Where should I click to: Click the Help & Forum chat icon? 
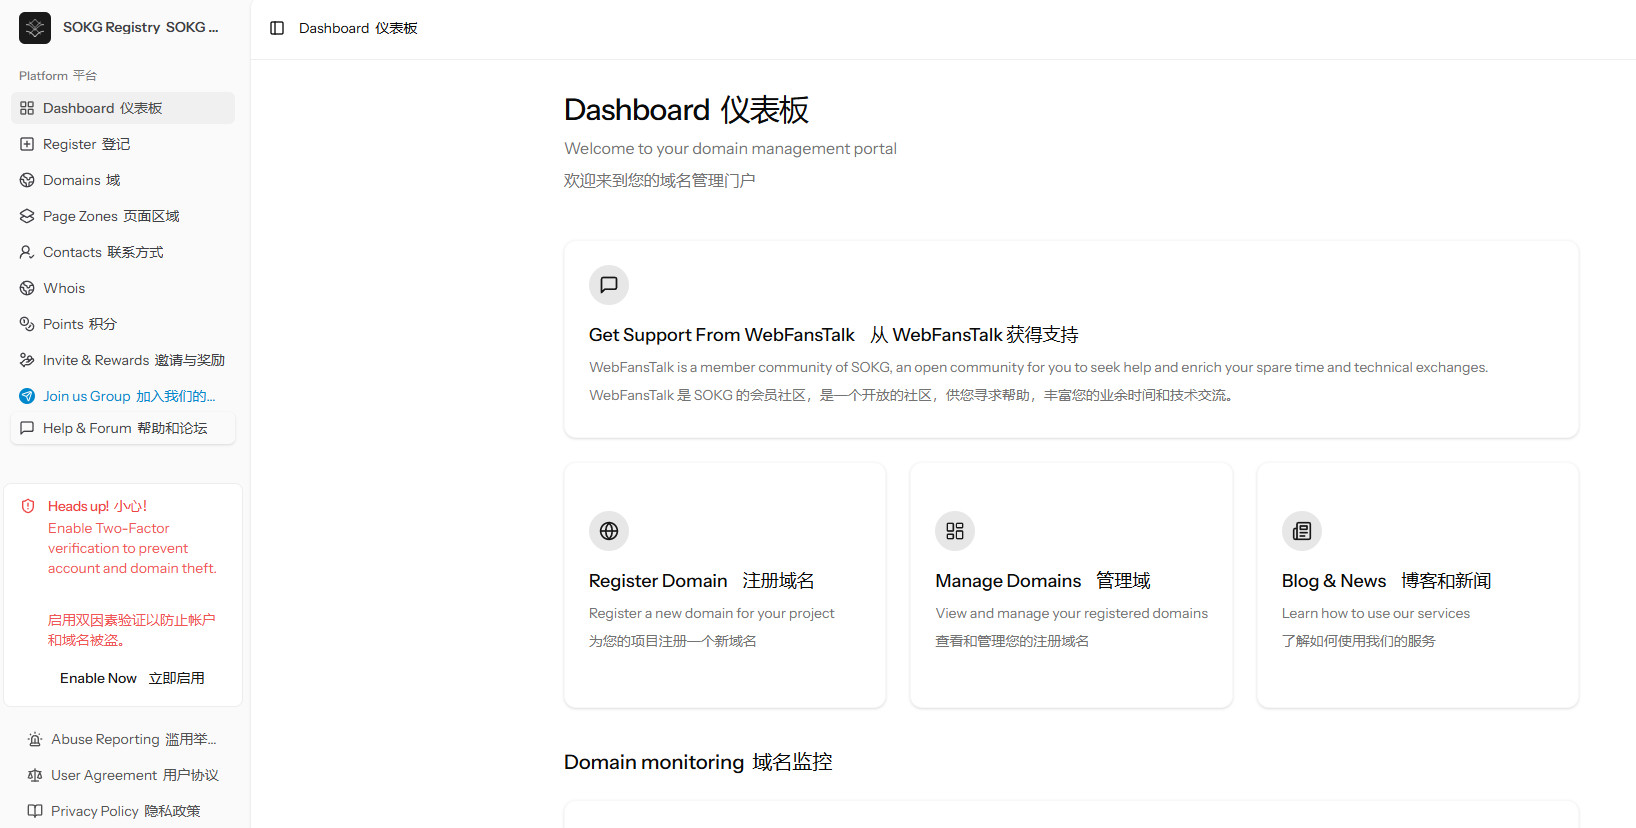pyautogui.click(x=27, y=428)
